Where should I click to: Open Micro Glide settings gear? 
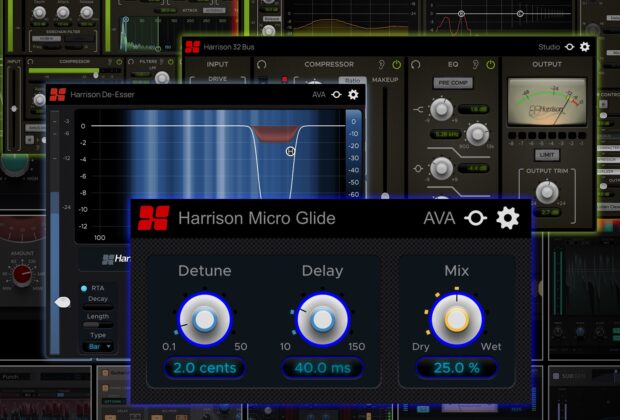coord(508,218)
